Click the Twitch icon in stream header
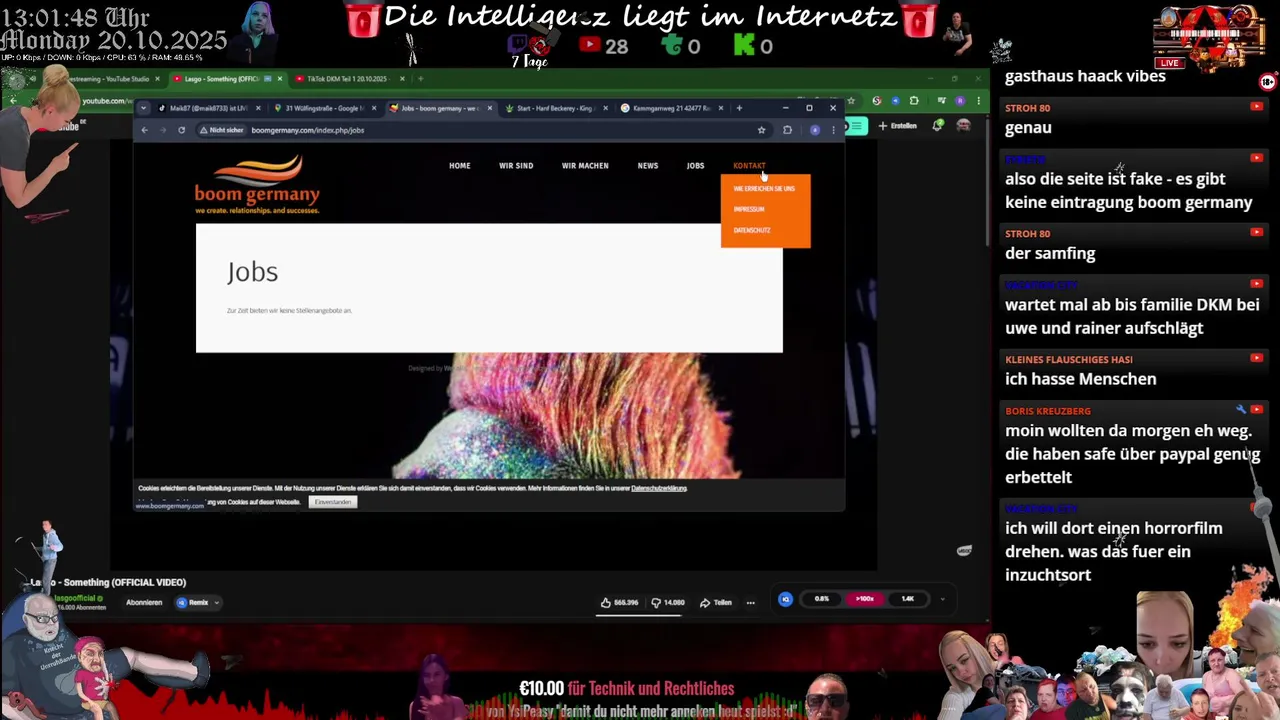1280x720 pixels. [x=518, y=44]
